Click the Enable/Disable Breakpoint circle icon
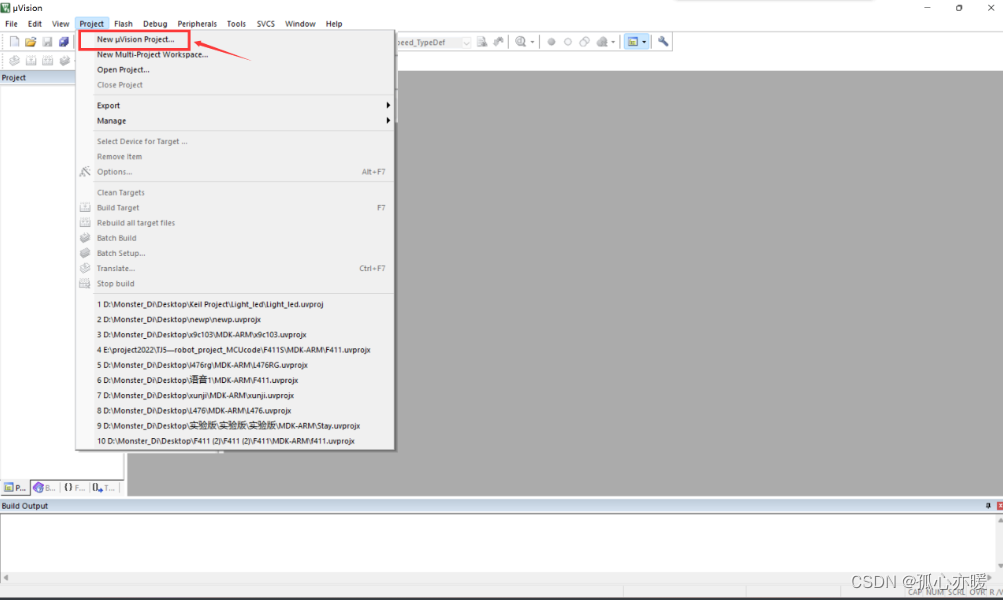1003x600 pixels. point(567,42)
